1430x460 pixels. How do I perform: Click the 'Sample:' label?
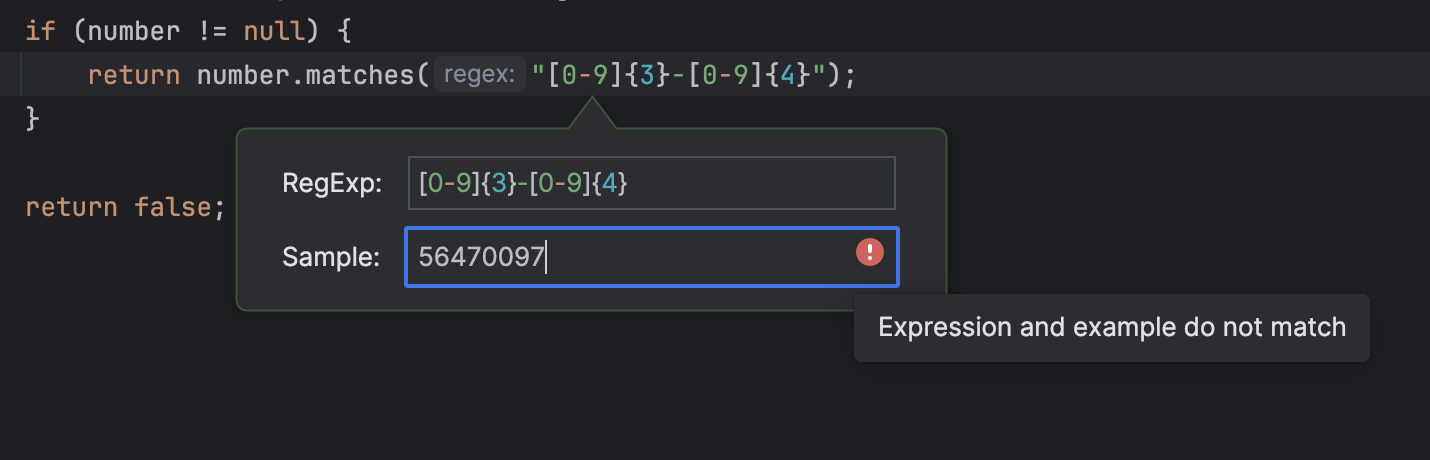click(x=331, y=257)
